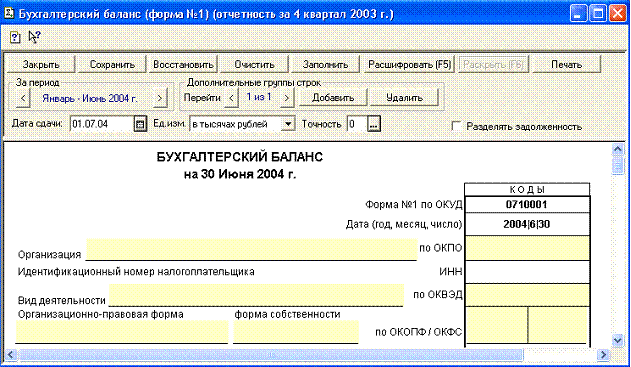Go to next row group arrow
Screen dimensions: 631x367
point(287,98)
